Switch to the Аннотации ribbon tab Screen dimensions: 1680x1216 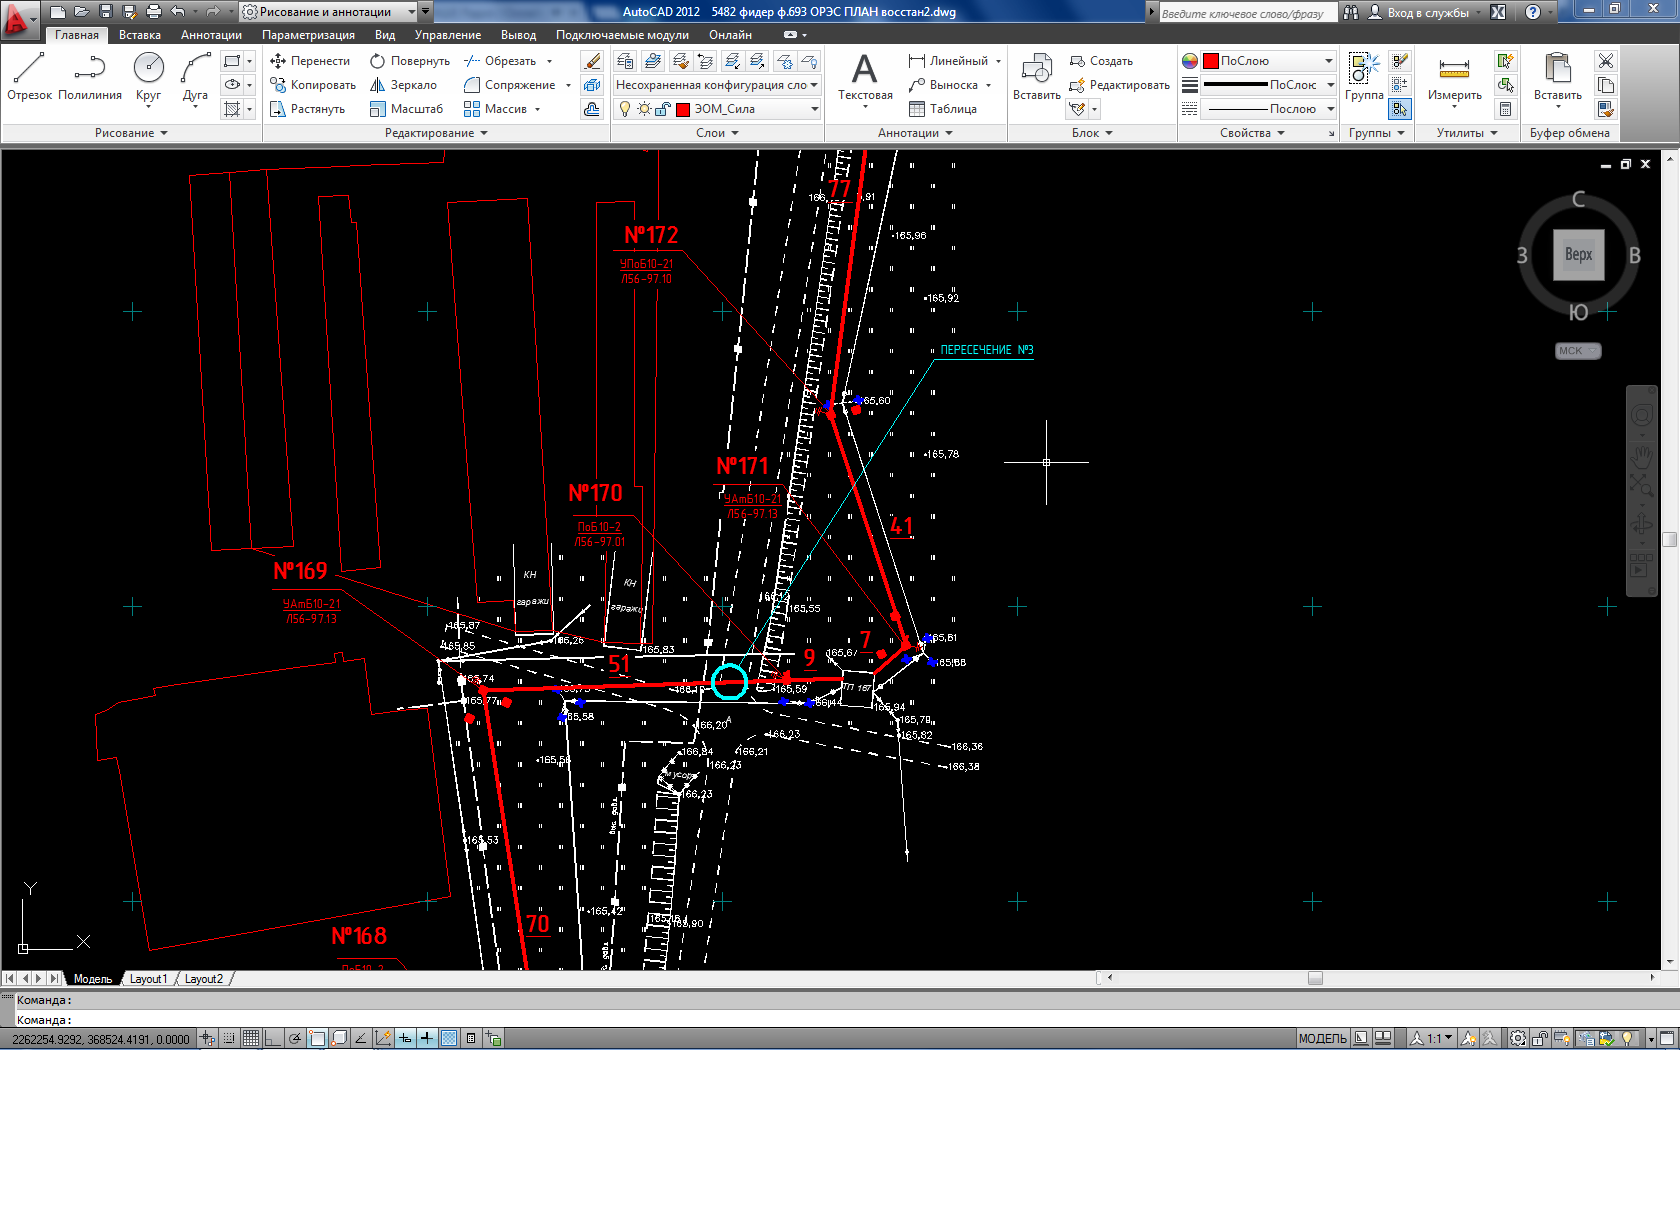click(x=211, y=35)
